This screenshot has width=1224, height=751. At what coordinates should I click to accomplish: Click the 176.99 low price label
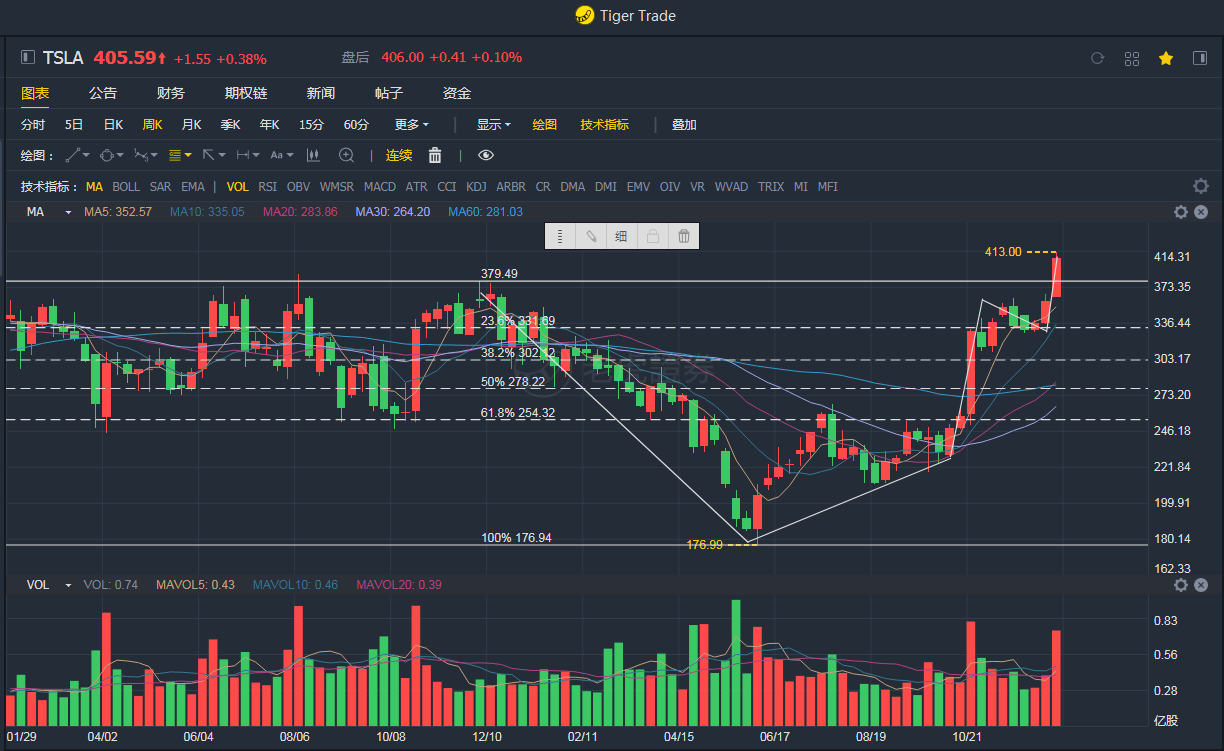(x=704, y=545)
